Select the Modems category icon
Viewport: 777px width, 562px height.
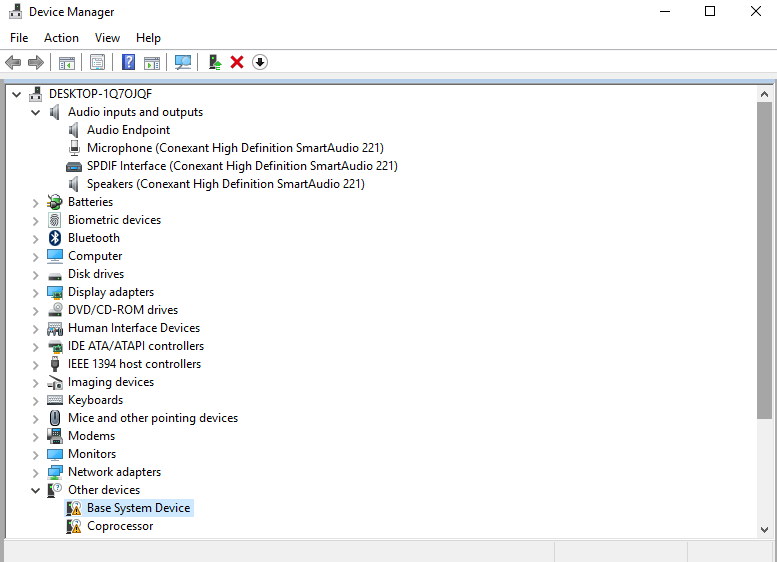55,436
